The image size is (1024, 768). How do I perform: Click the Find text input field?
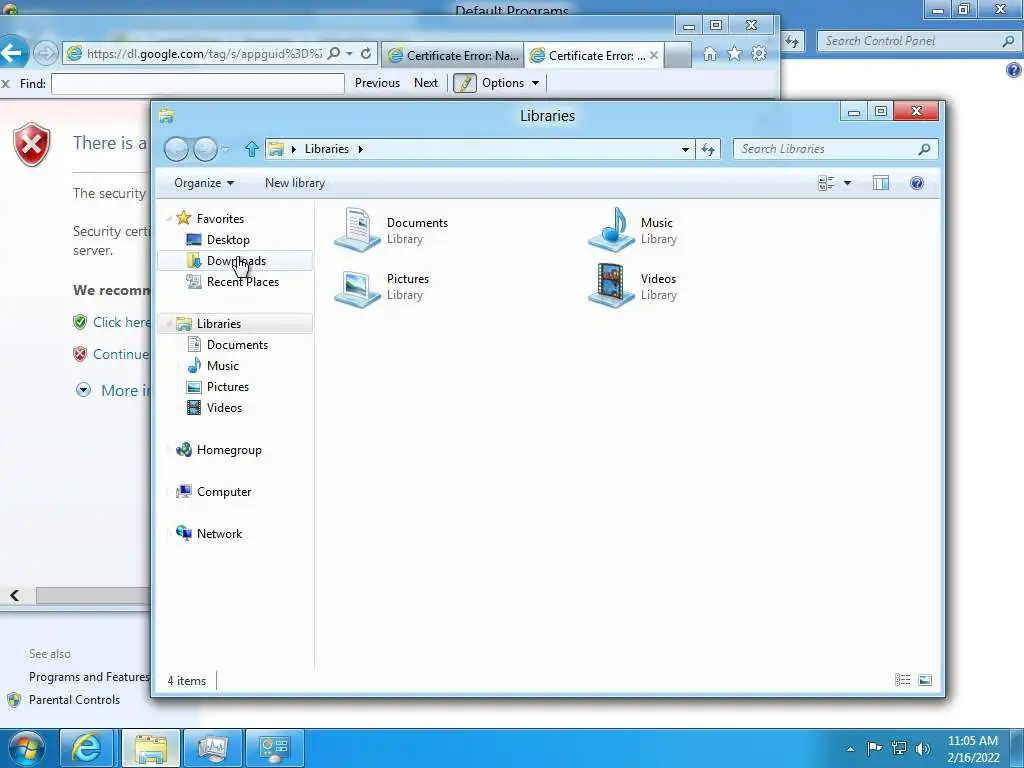198,84
